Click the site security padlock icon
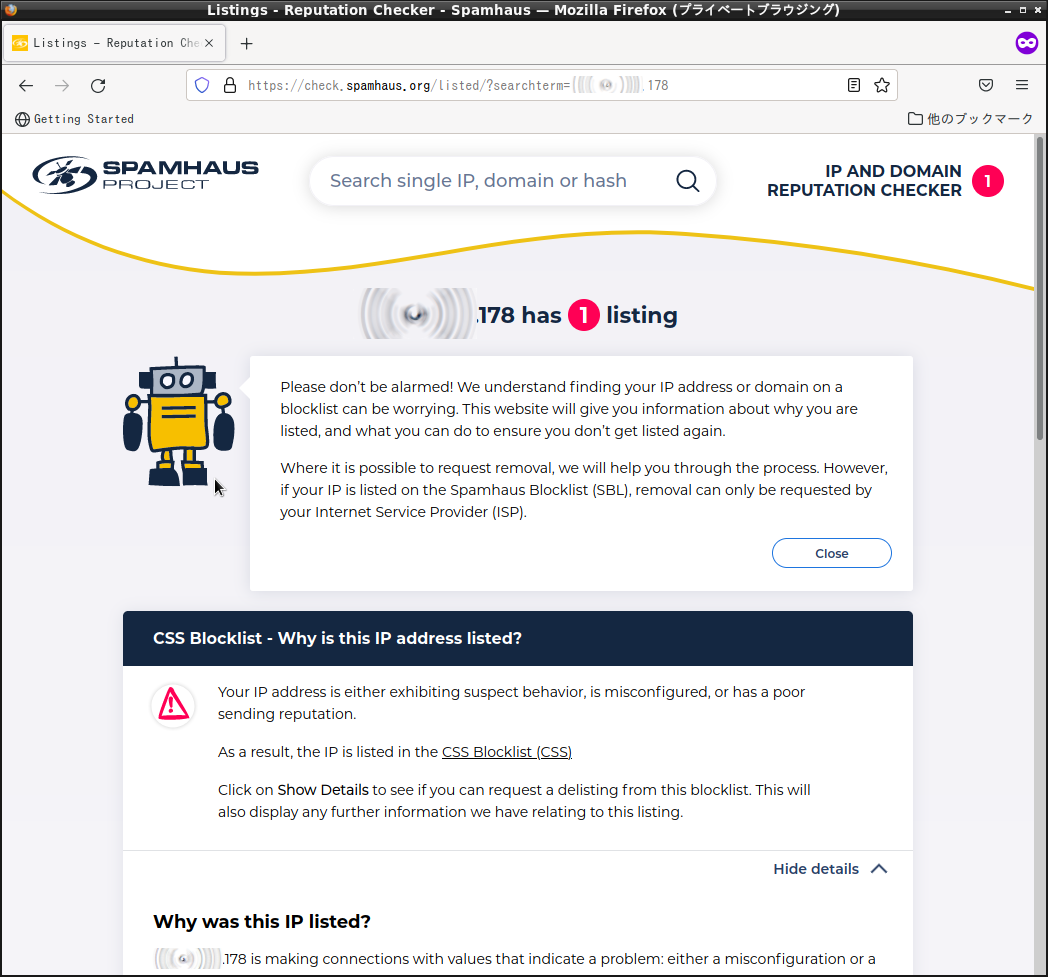Image resolution: width=1048 pixels, height=977 pixels. pyautogui.click(x=230, y=86)
